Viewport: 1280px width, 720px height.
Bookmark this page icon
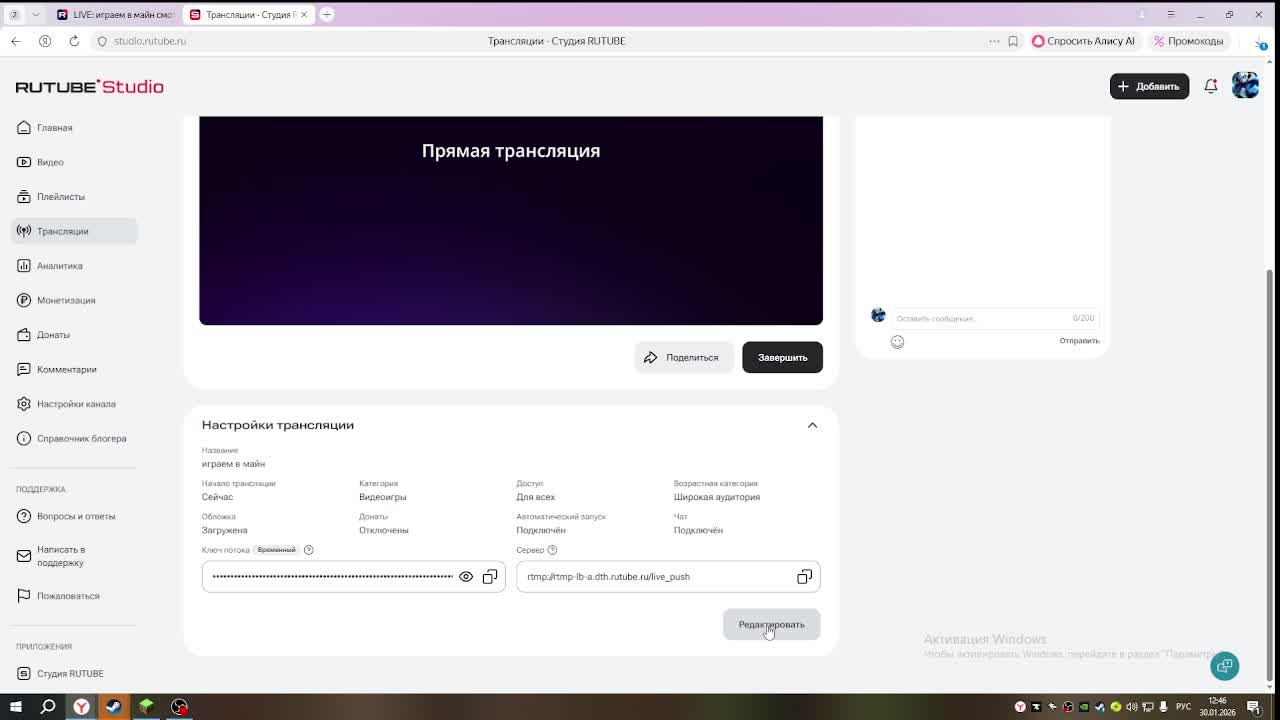coord(1013,41)
